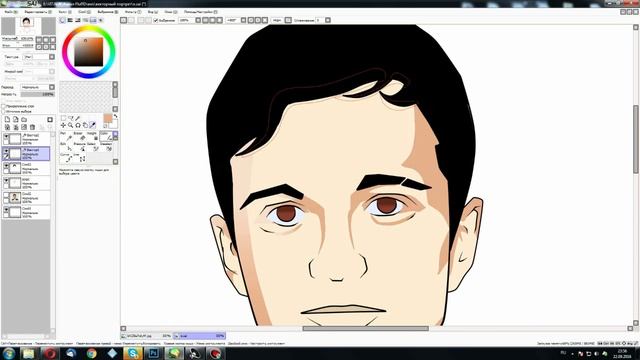Select the Weight vector tool
The image size is (640, 360).
click(93, 137)
